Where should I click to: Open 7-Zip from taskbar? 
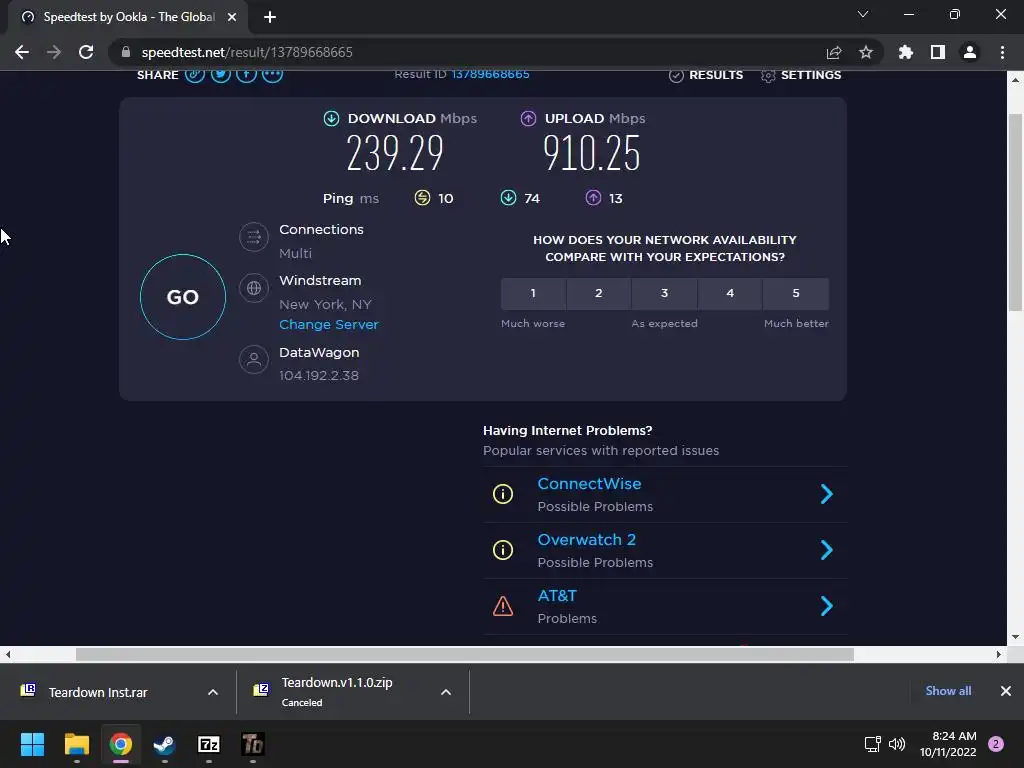click(x=208, y=744)
